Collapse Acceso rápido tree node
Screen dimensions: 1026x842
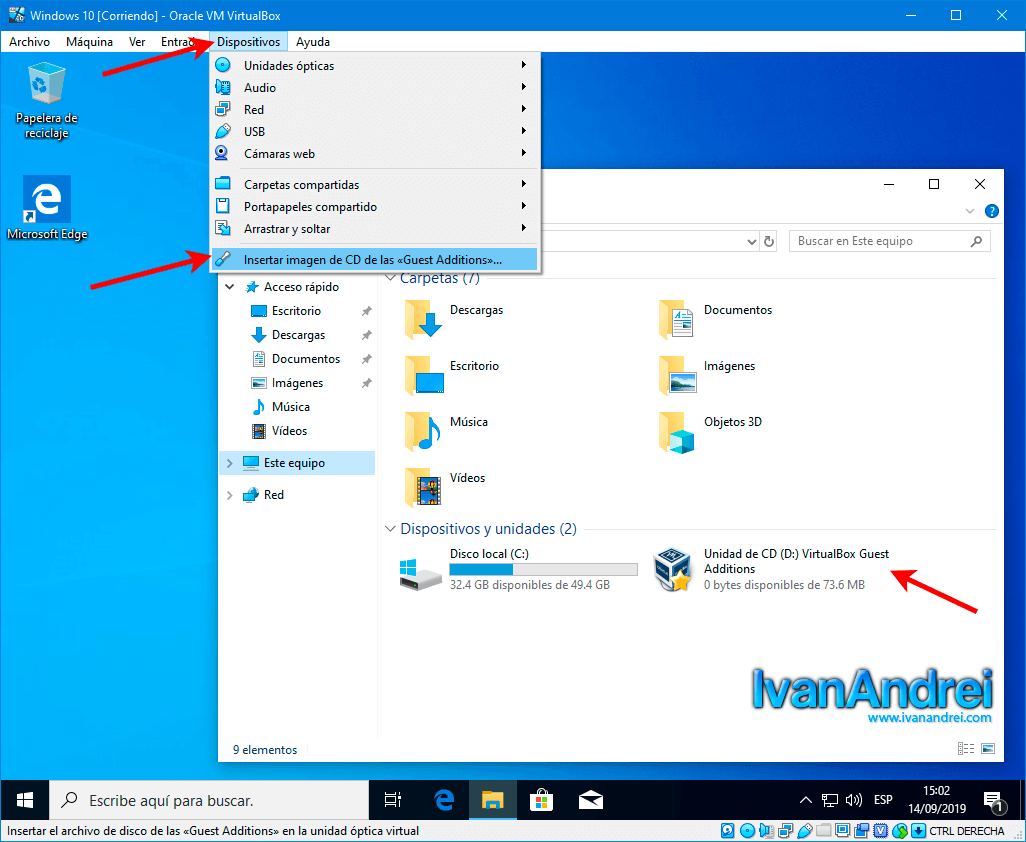point(230,287)
